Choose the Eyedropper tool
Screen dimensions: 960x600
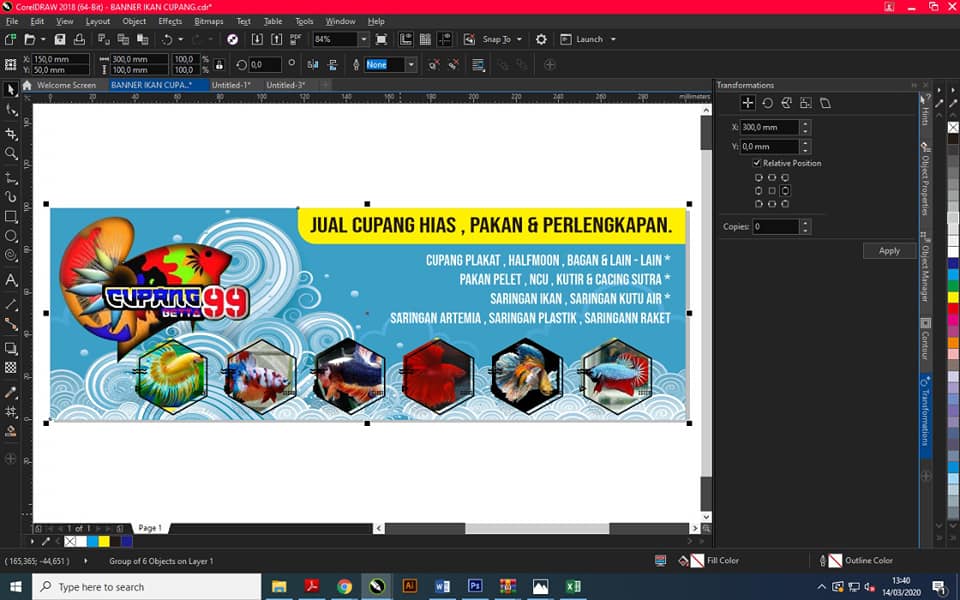point(10,392)
